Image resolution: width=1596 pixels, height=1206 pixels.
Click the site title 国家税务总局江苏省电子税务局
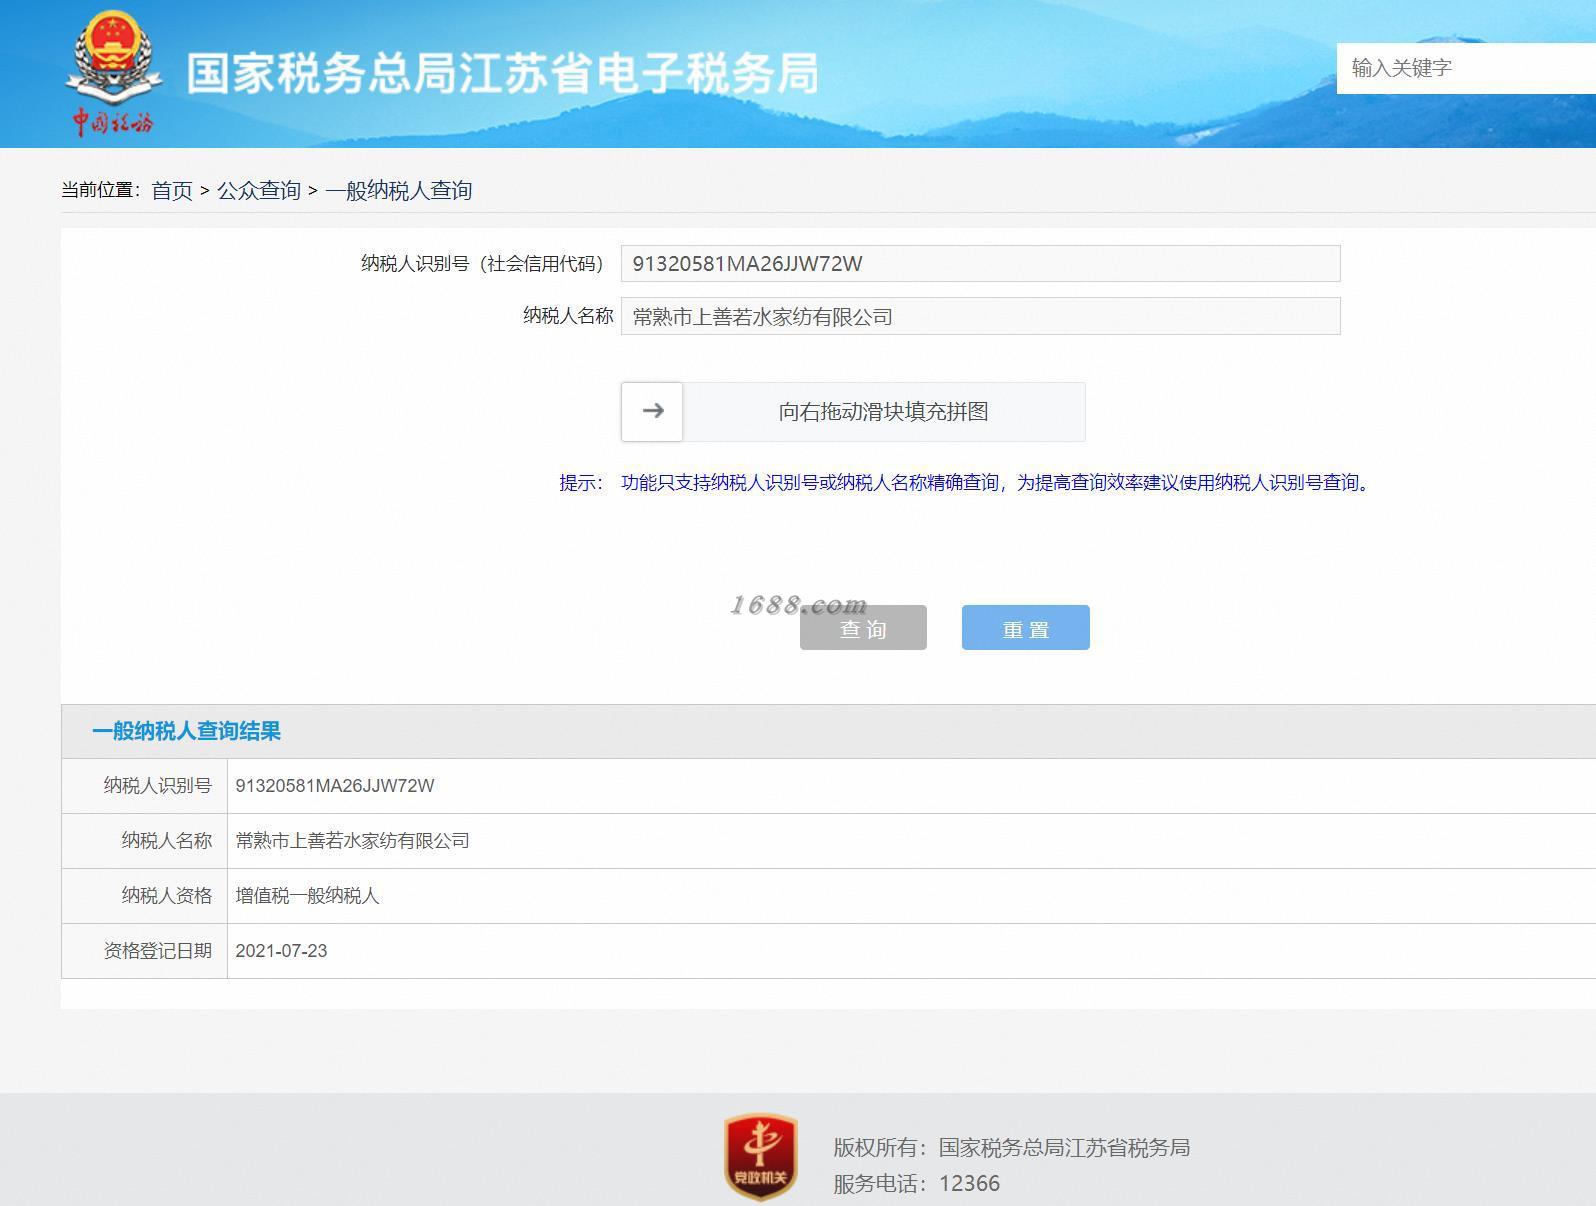[x=503, y=73]
